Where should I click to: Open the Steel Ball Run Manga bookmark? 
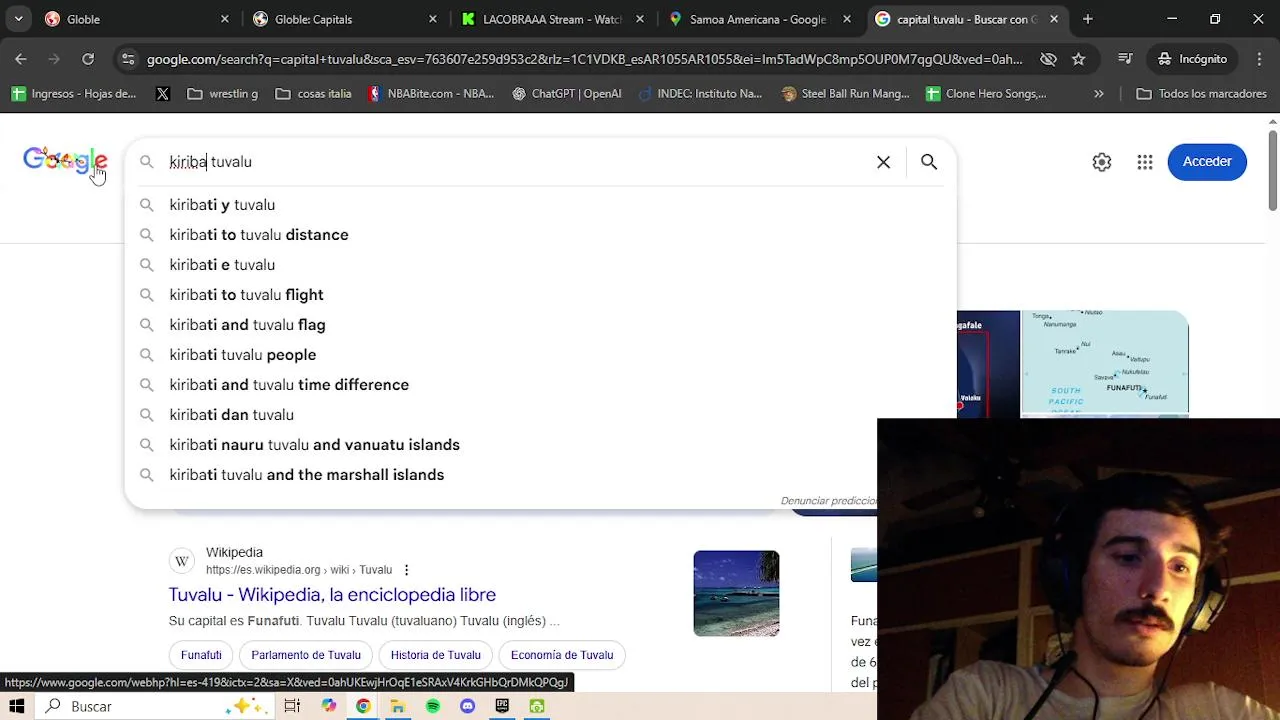click(846, 94)
